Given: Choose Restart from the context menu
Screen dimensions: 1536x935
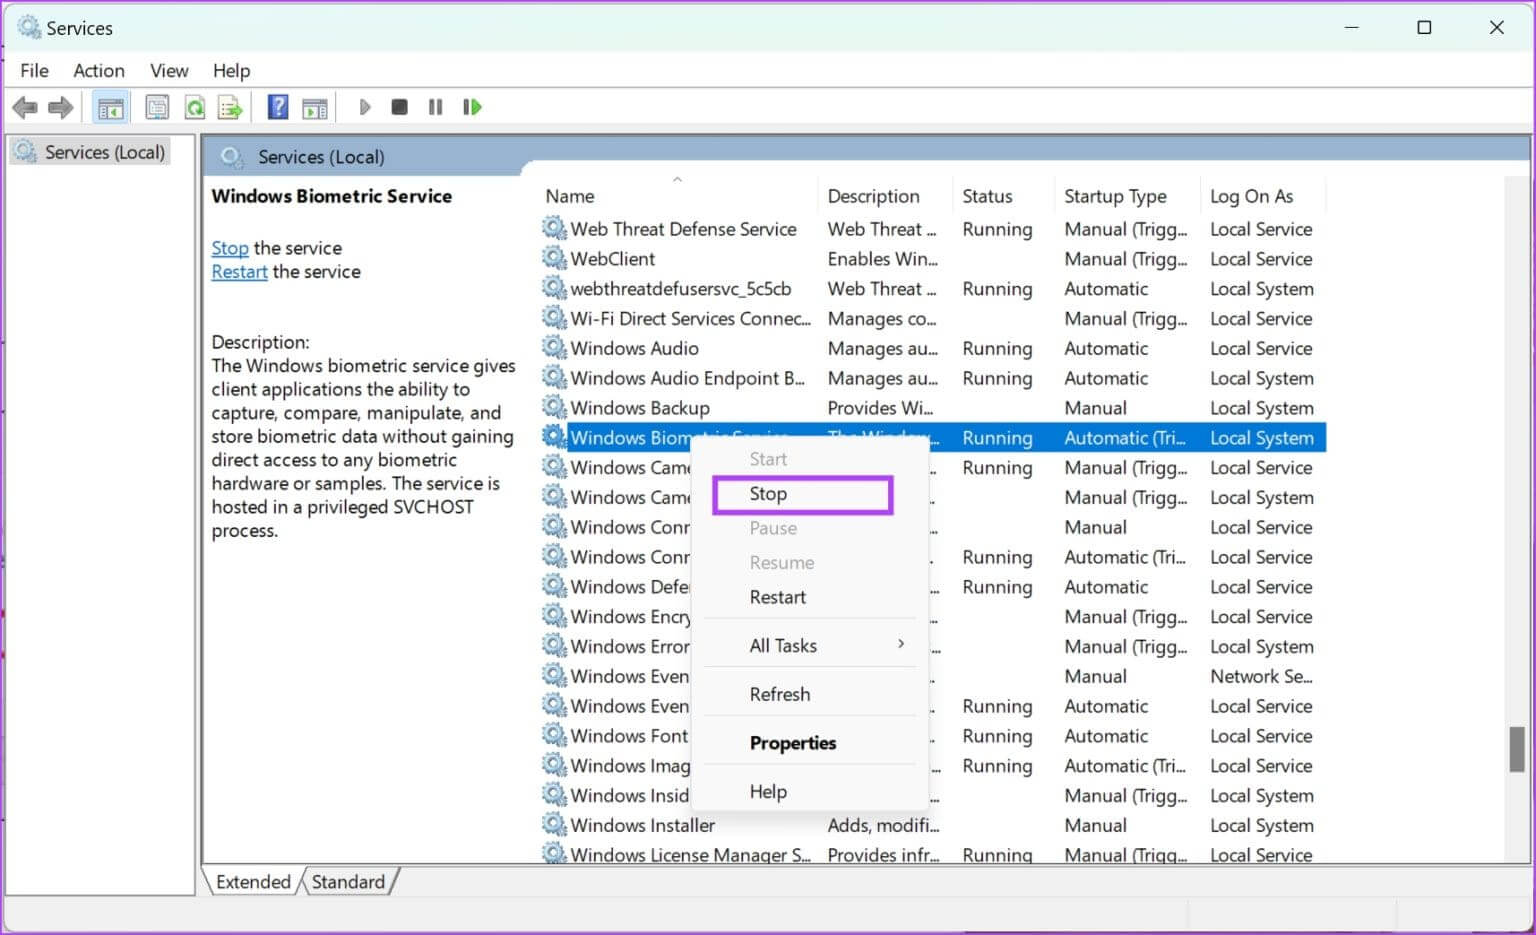Looking at the screenshot, I should [777, 597].
